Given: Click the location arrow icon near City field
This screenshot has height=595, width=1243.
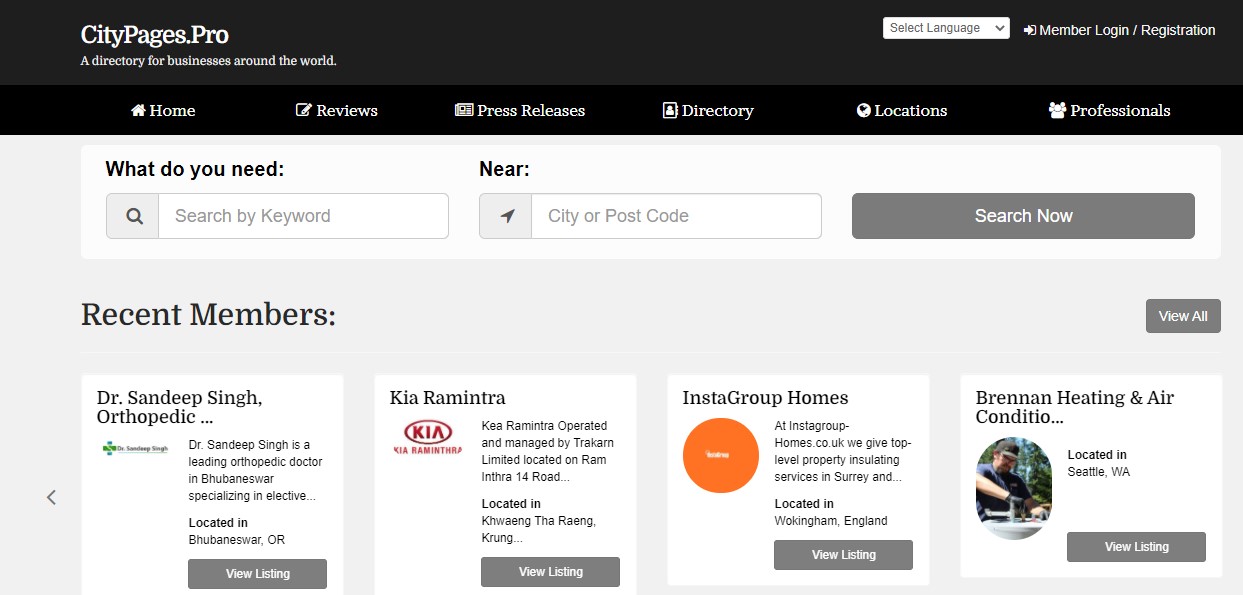Looking at the screenshot, I should pyautogui.click(x=506, y=216).
